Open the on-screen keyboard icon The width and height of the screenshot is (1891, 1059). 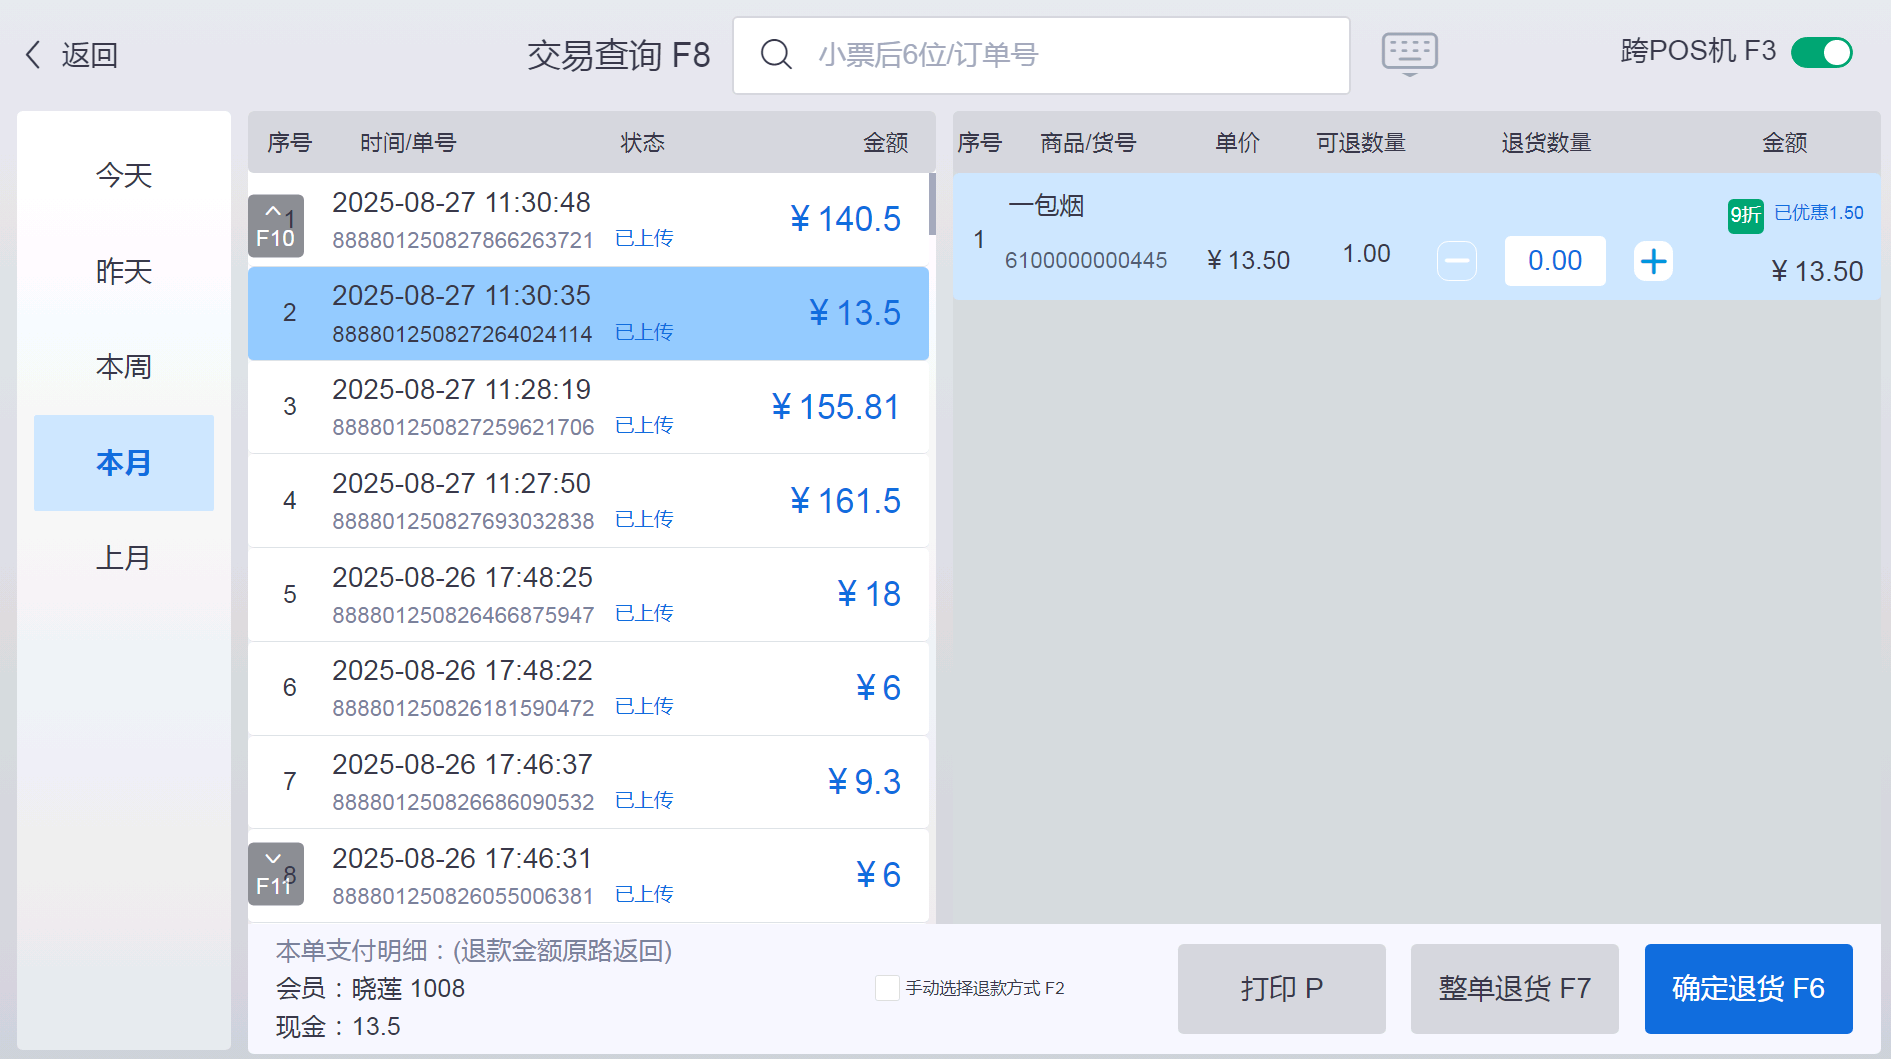[x=1409, y=53]
